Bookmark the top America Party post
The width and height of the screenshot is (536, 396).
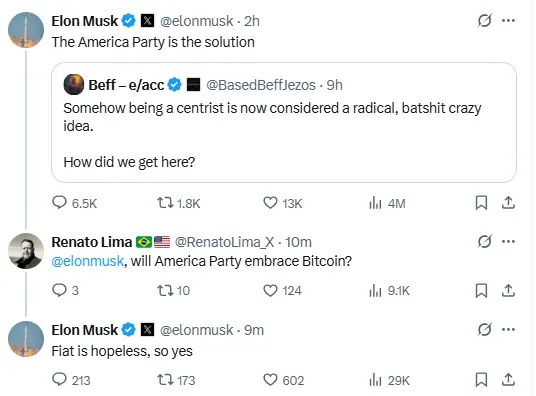[481, 203]
